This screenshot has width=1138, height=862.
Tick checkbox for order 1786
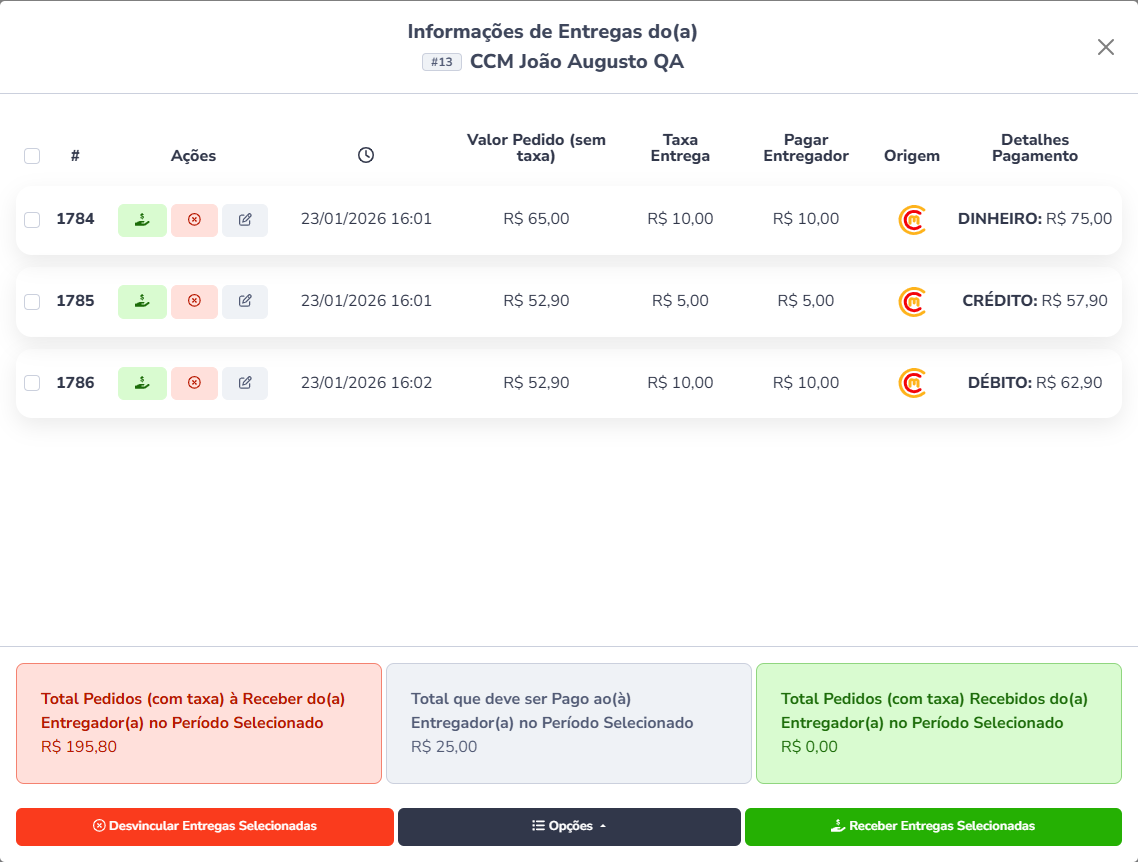32,383
